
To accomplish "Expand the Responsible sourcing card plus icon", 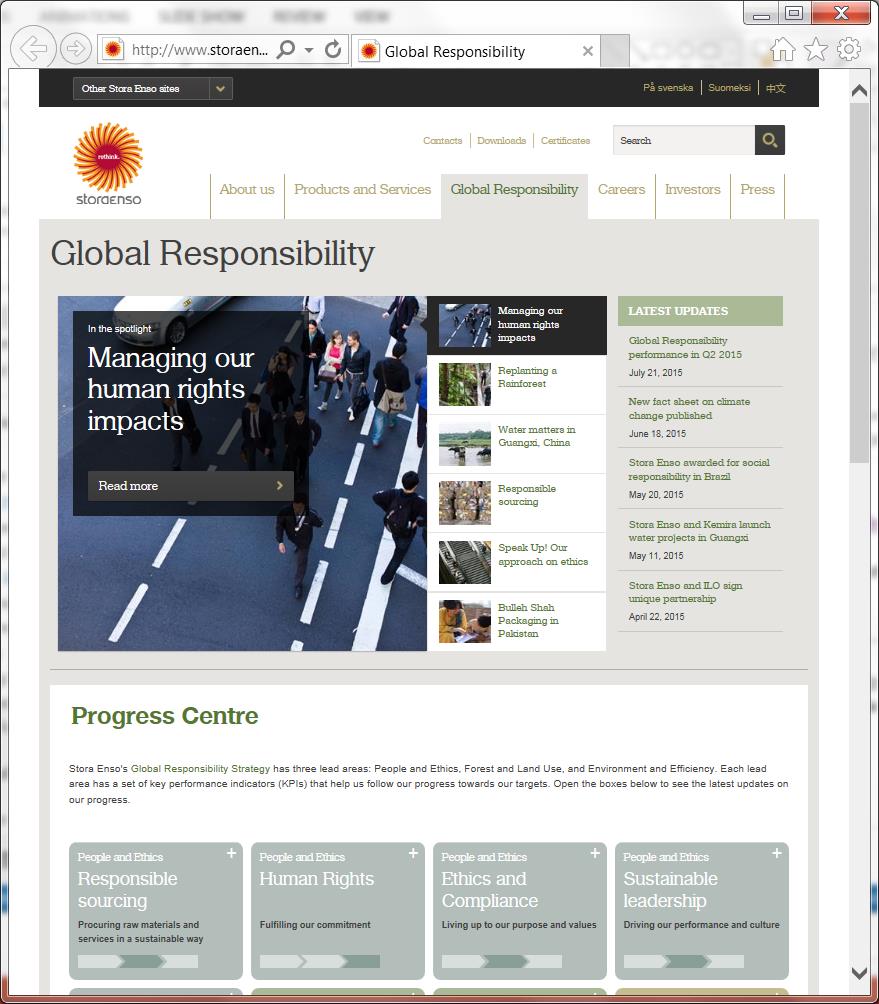I will click(231, 853).
